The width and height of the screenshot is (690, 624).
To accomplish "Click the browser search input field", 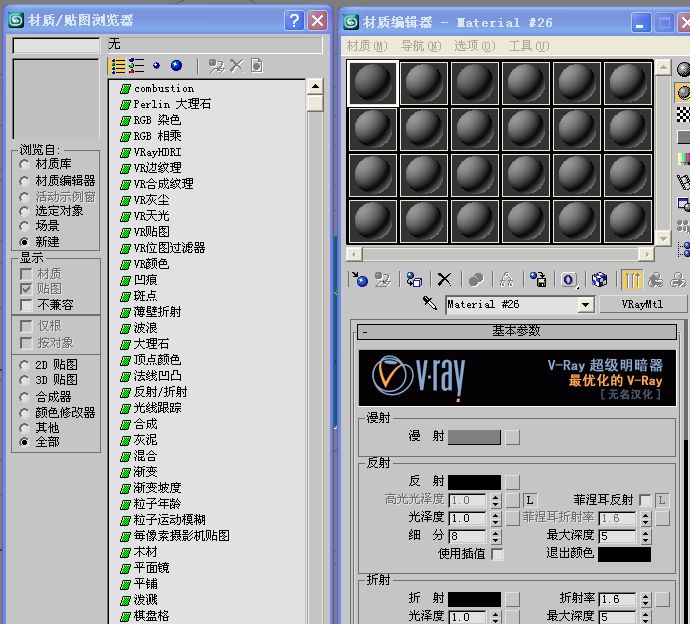I will (x=56, y=46).
